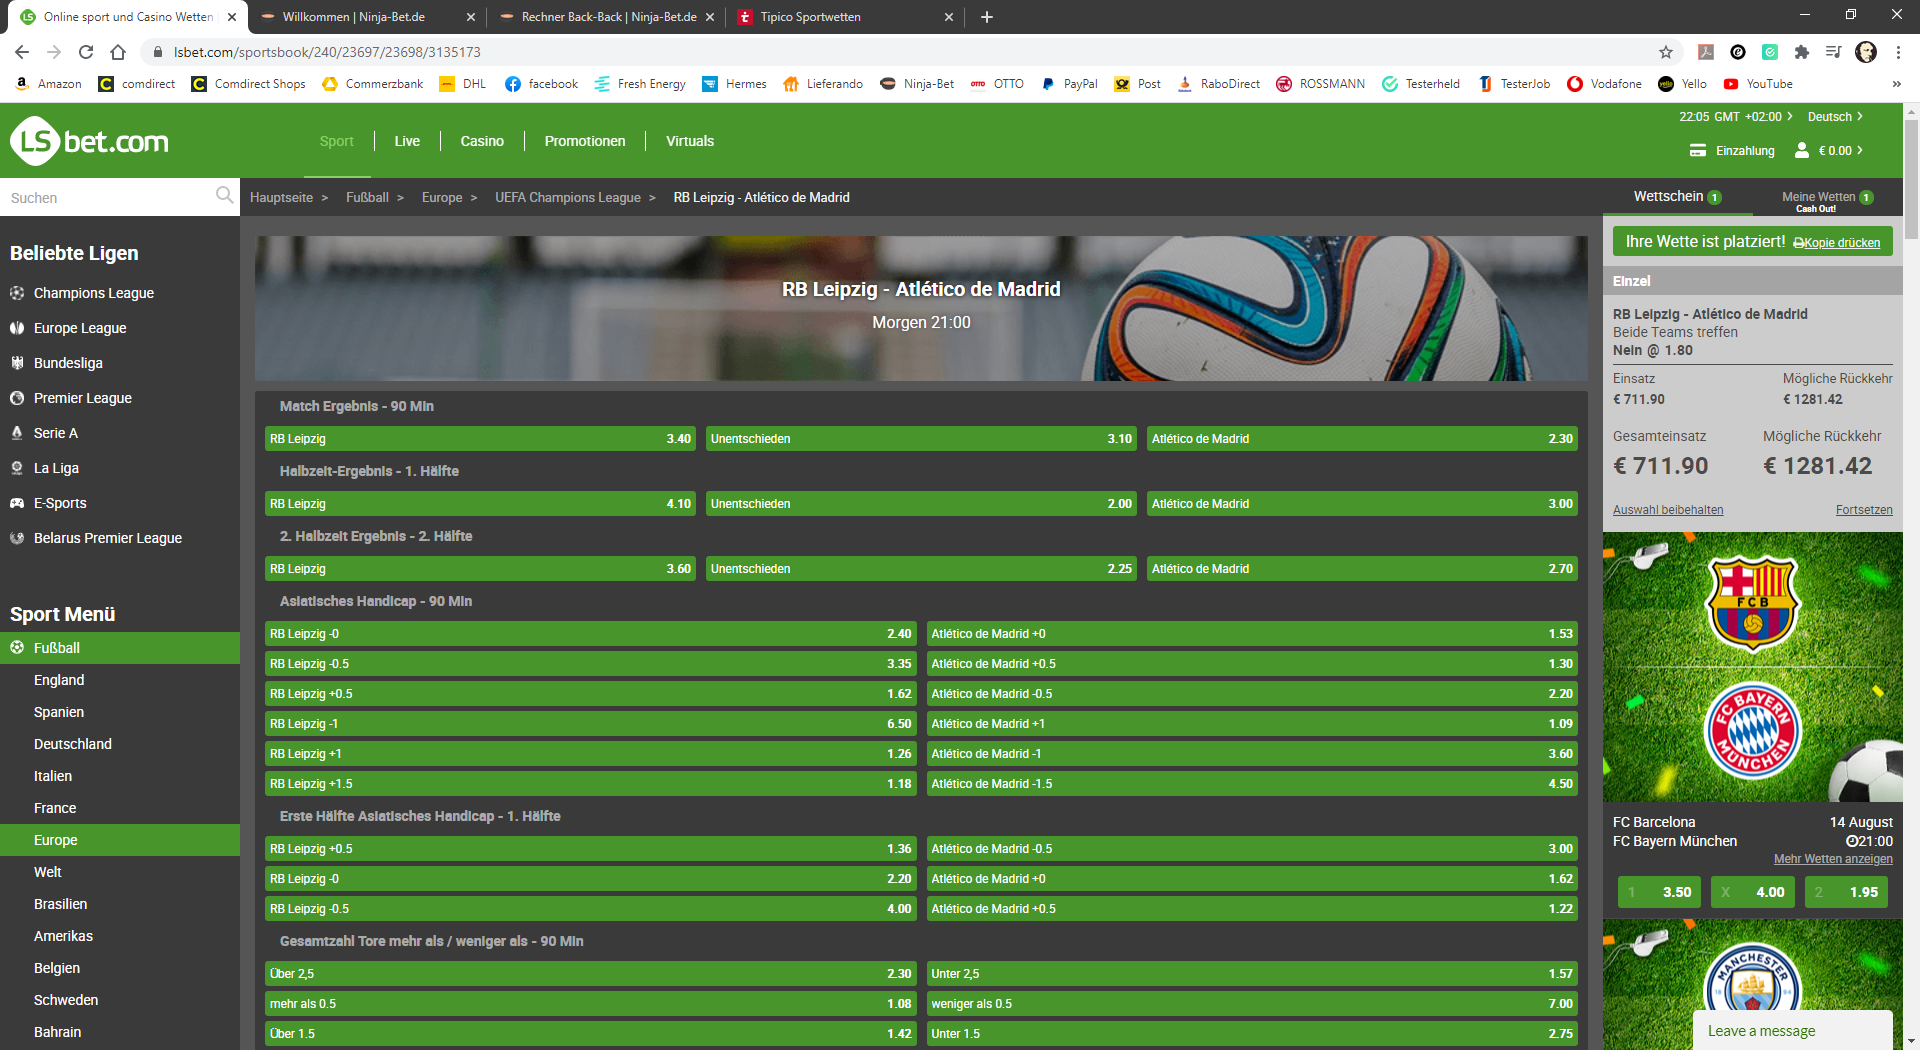Image resolution: width=1920 pixels, height=1050 pixels.
Task: Click the E-Sports gamepad icon
Action: coord(17,503)
